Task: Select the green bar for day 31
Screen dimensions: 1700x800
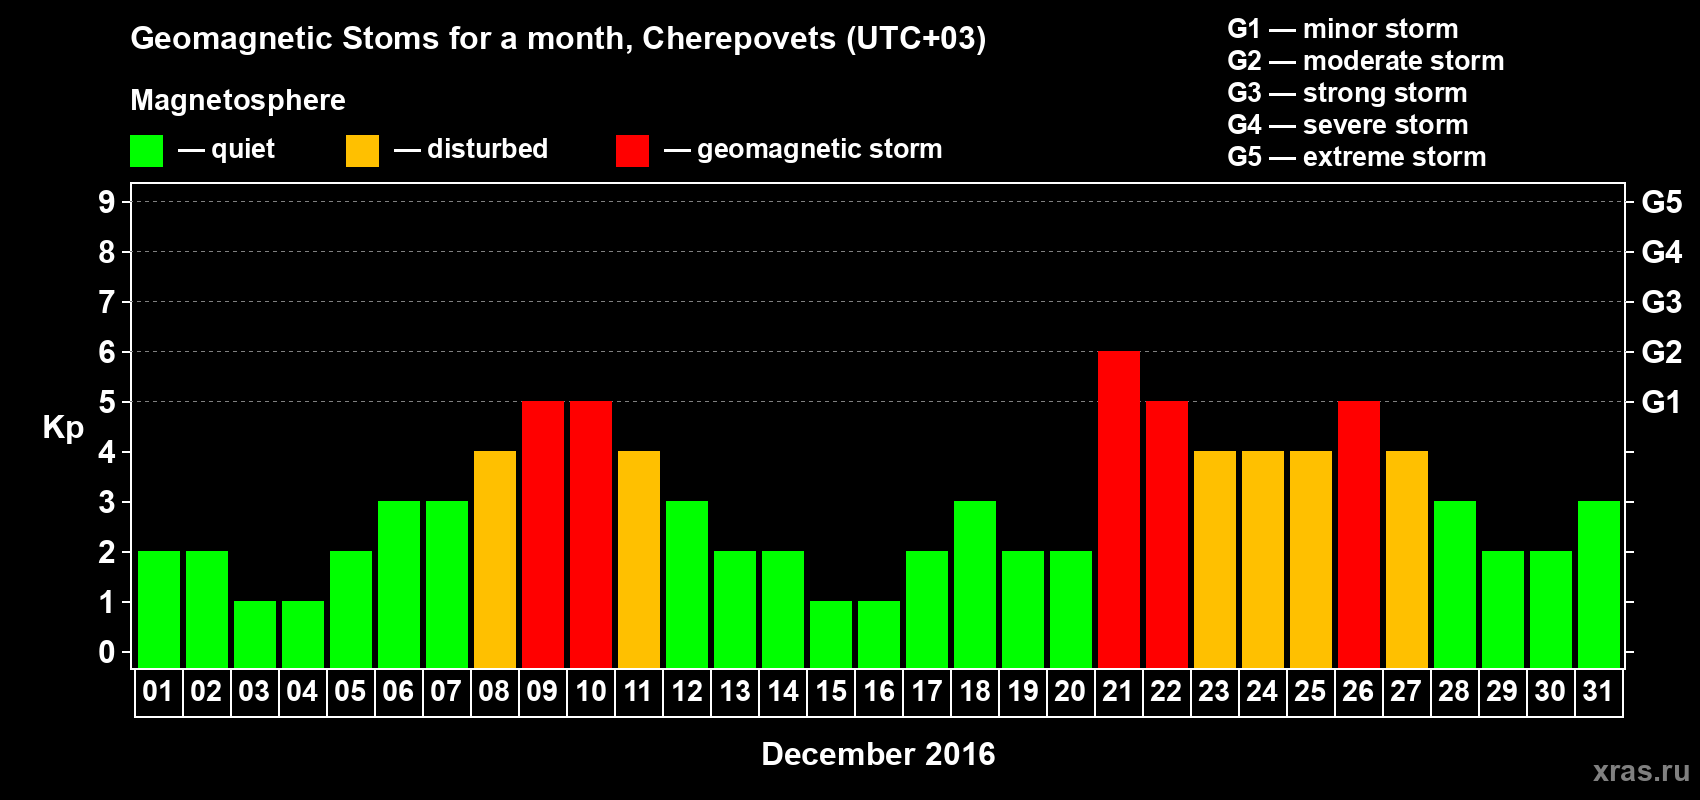Action: [x=1599, y=585]
